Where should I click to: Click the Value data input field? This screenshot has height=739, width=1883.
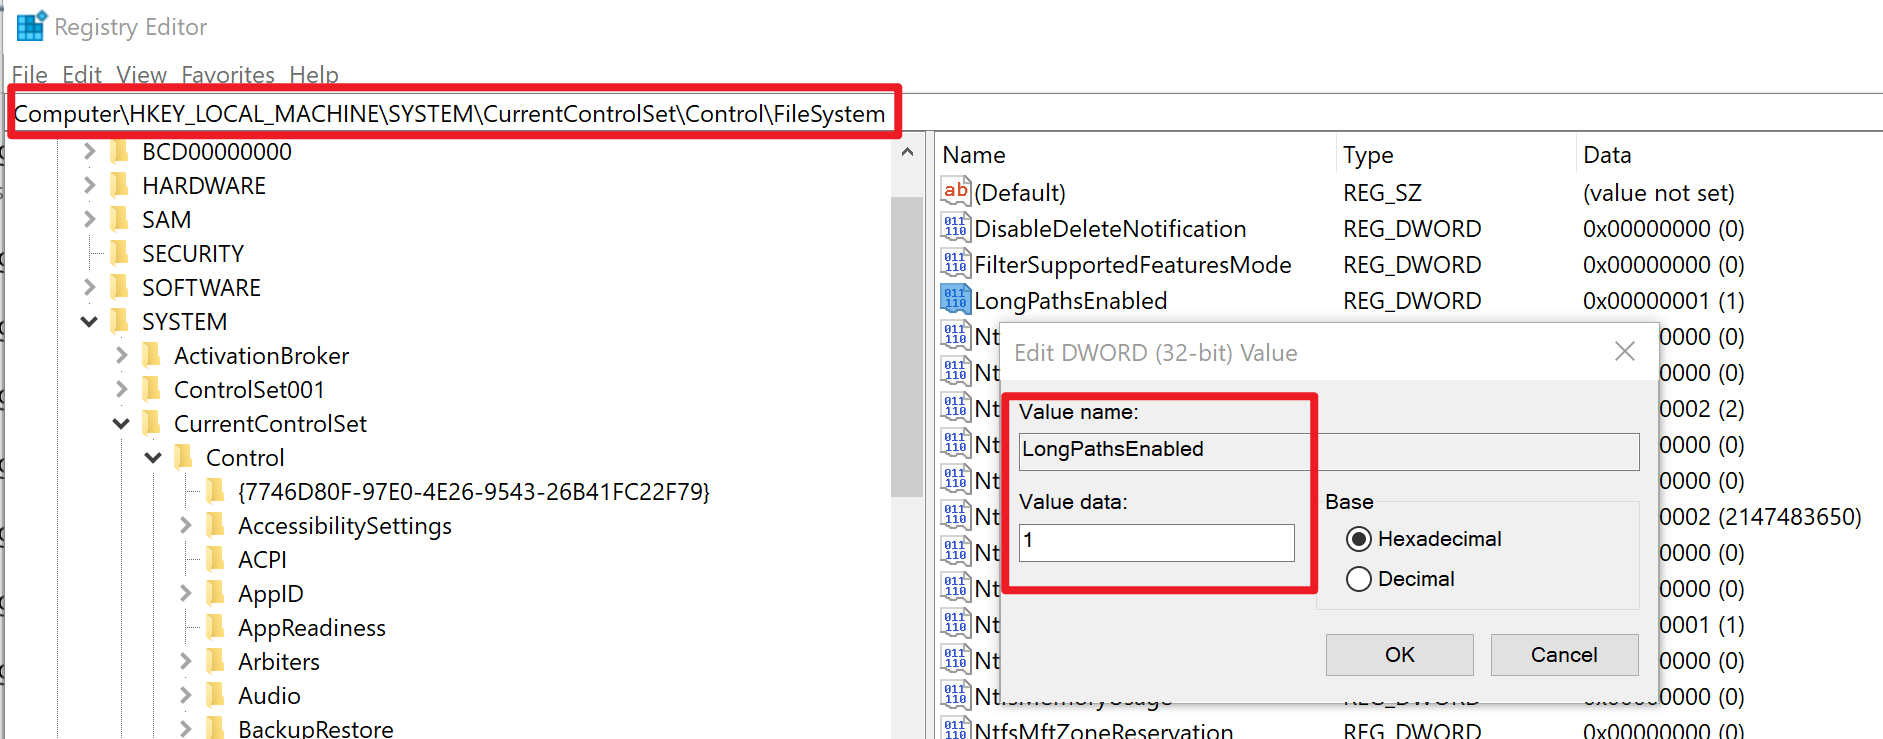(x=1156, y=543)
